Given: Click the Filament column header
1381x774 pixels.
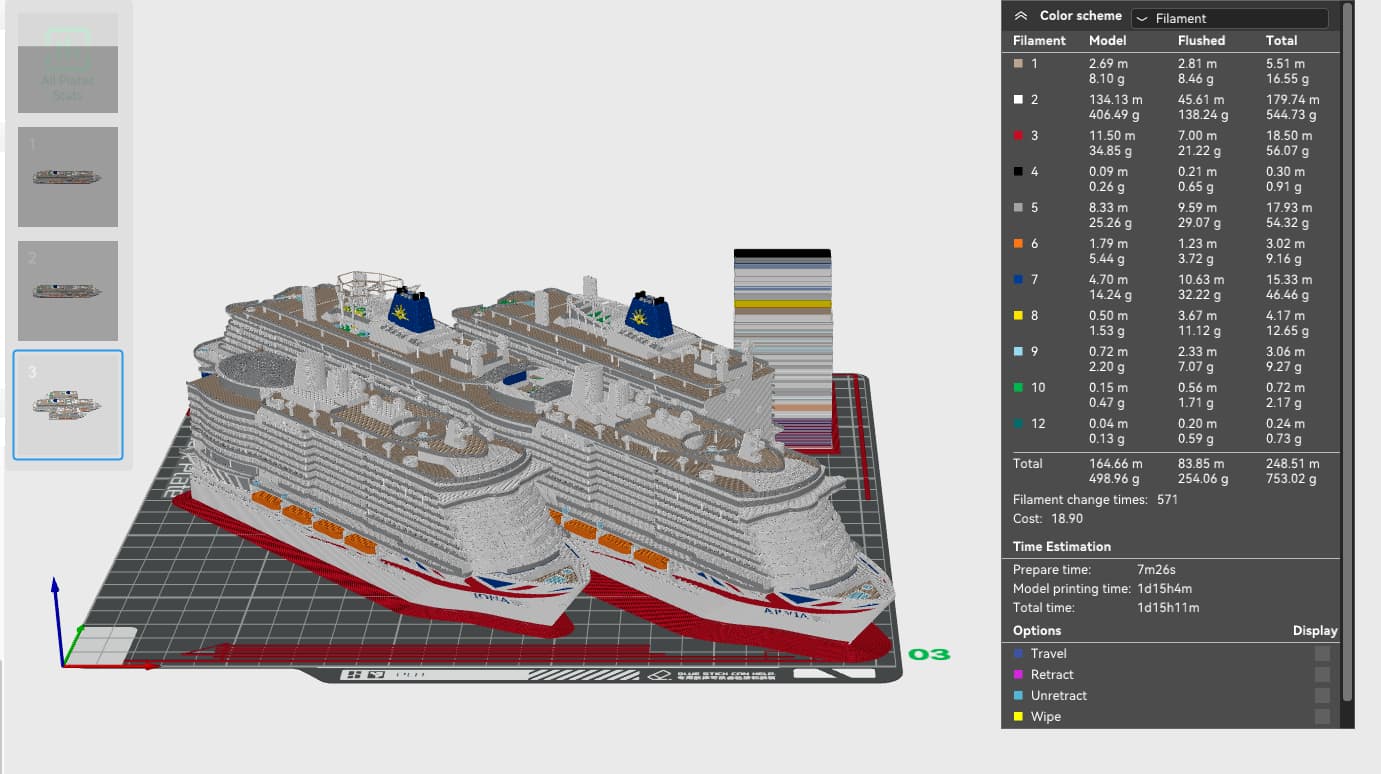Looking at the screenshot, I should [x=1039, y=40].
